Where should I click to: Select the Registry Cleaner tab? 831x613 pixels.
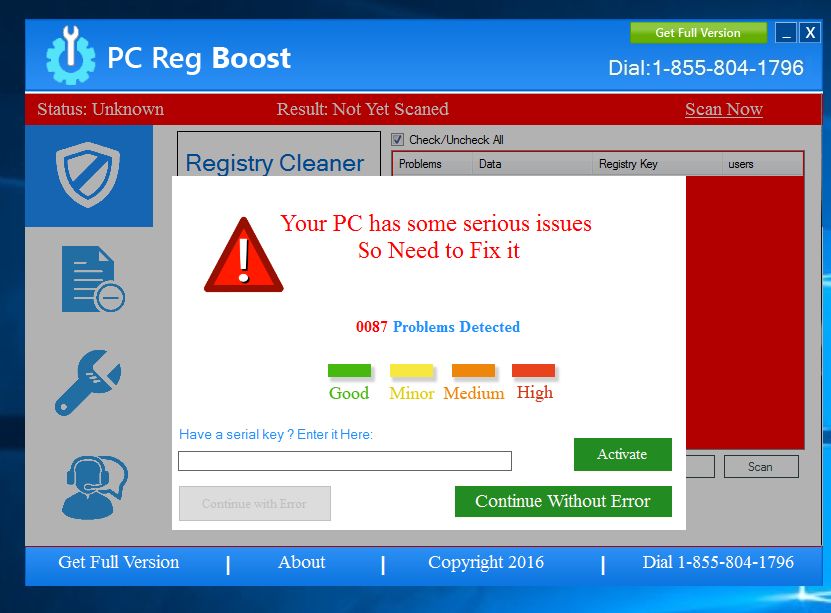[278, 154]
